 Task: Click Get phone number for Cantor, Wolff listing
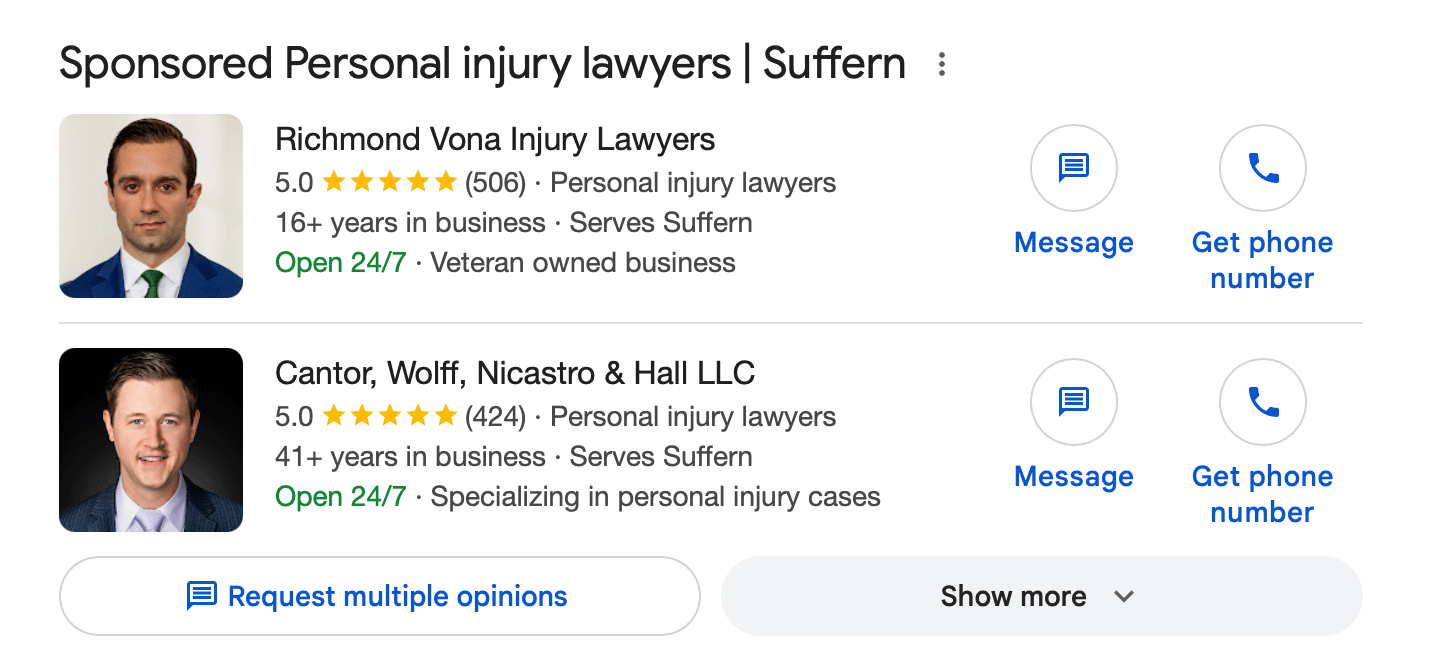click(1261, 493)
